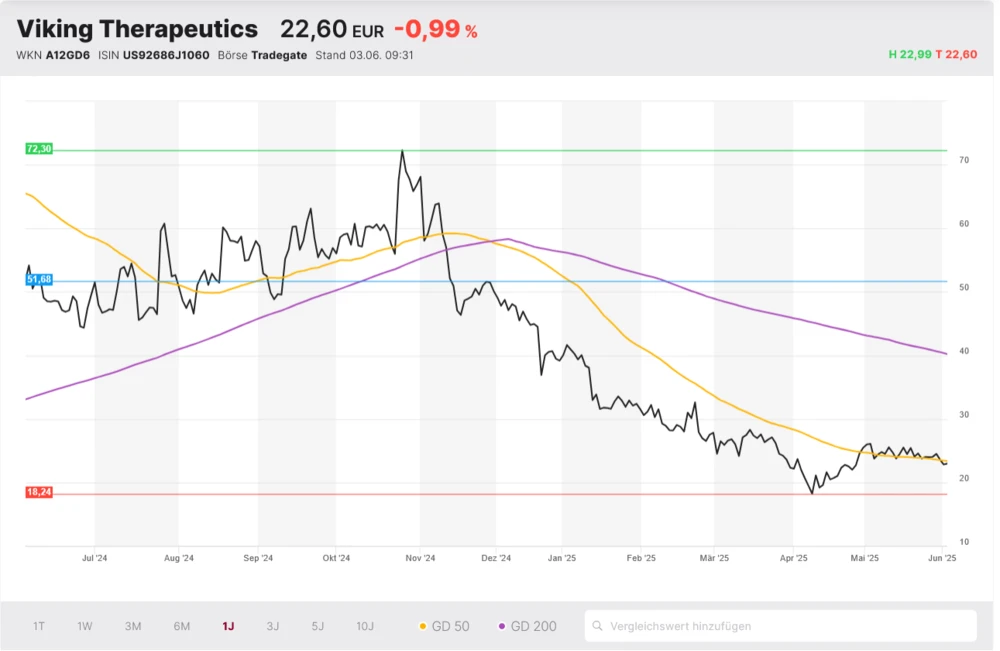This screenshot has width=1000, height=651.
Task: Switch to the 6M timeframe tab
Action: (181, 626)
